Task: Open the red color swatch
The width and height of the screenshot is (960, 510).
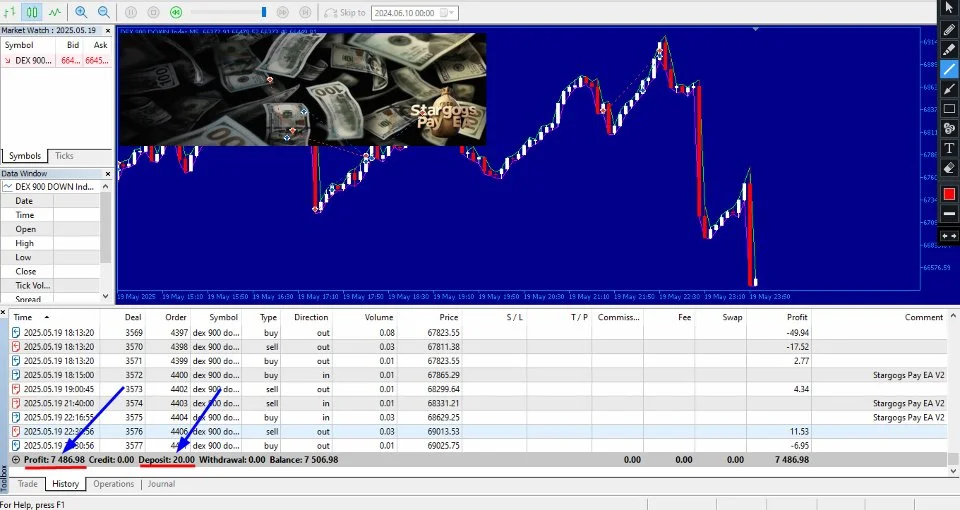Action: pyautogui.click(x=949, y=193)
